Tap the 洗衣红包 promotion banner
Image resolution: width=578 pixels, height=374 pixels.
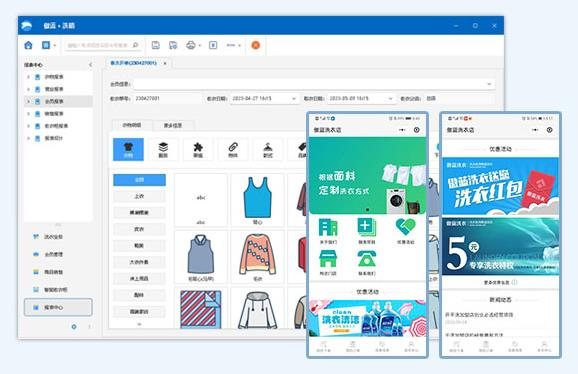(500, 186)
